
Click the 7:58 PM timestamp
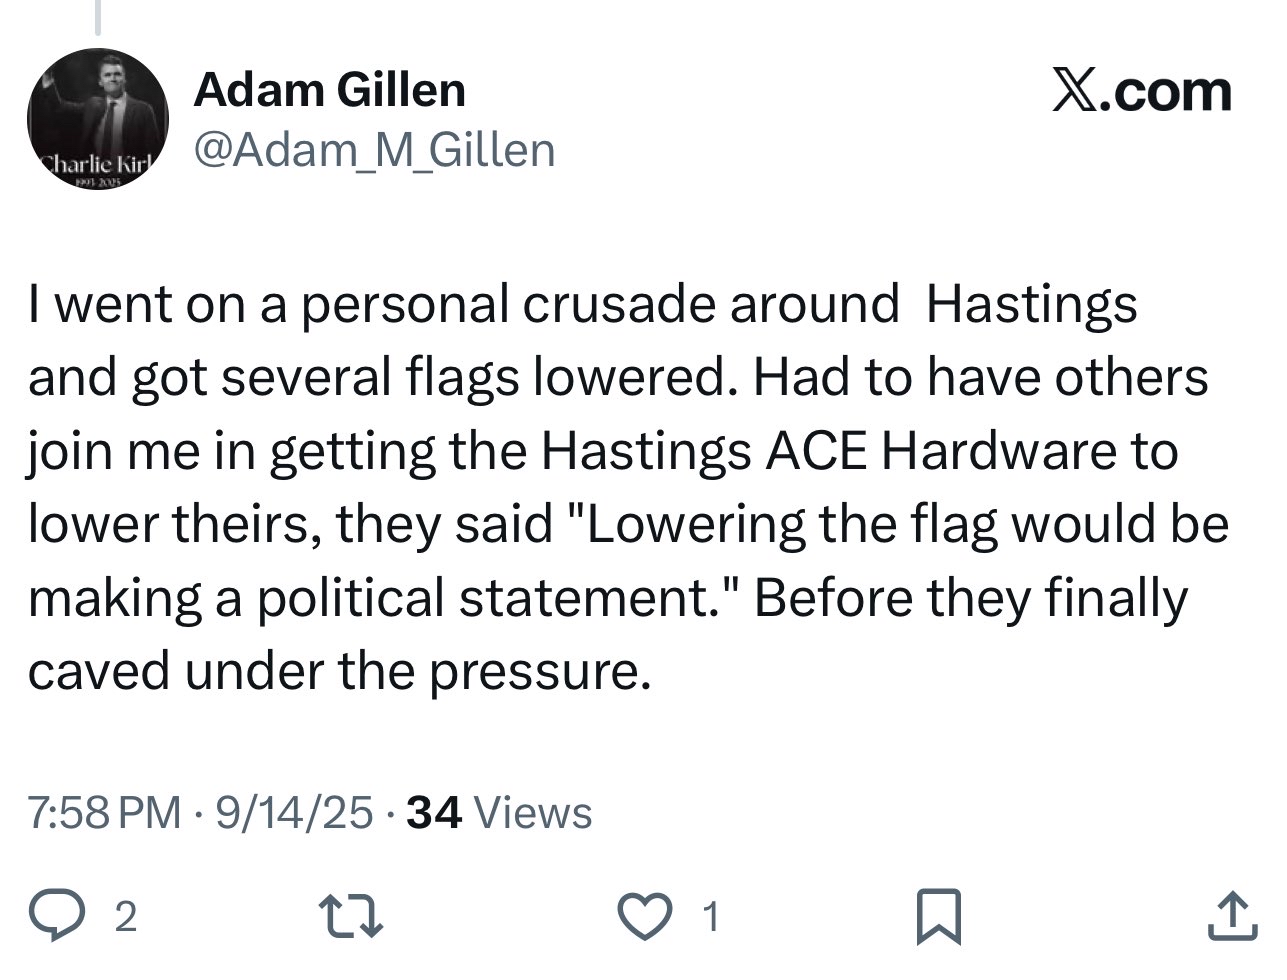tap(105, 812)
